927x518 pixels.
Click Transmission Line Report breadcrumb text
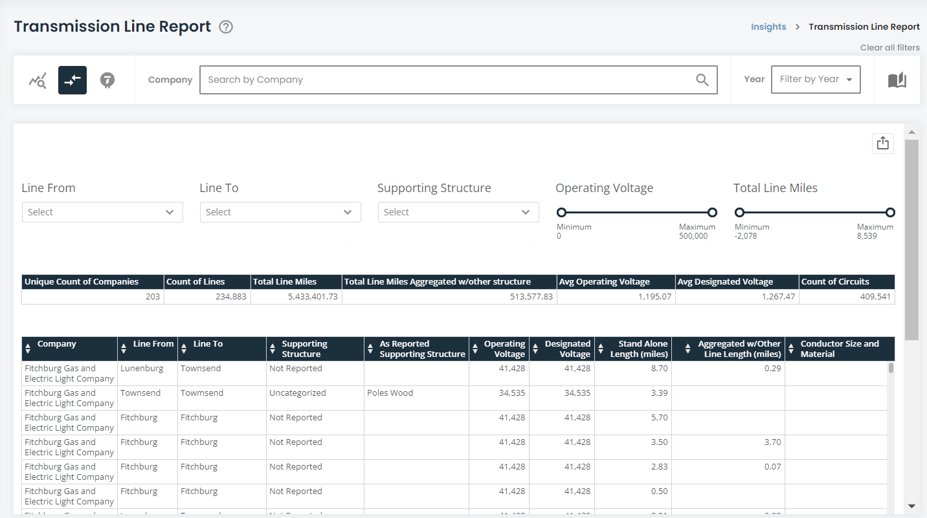coord(864,27)
